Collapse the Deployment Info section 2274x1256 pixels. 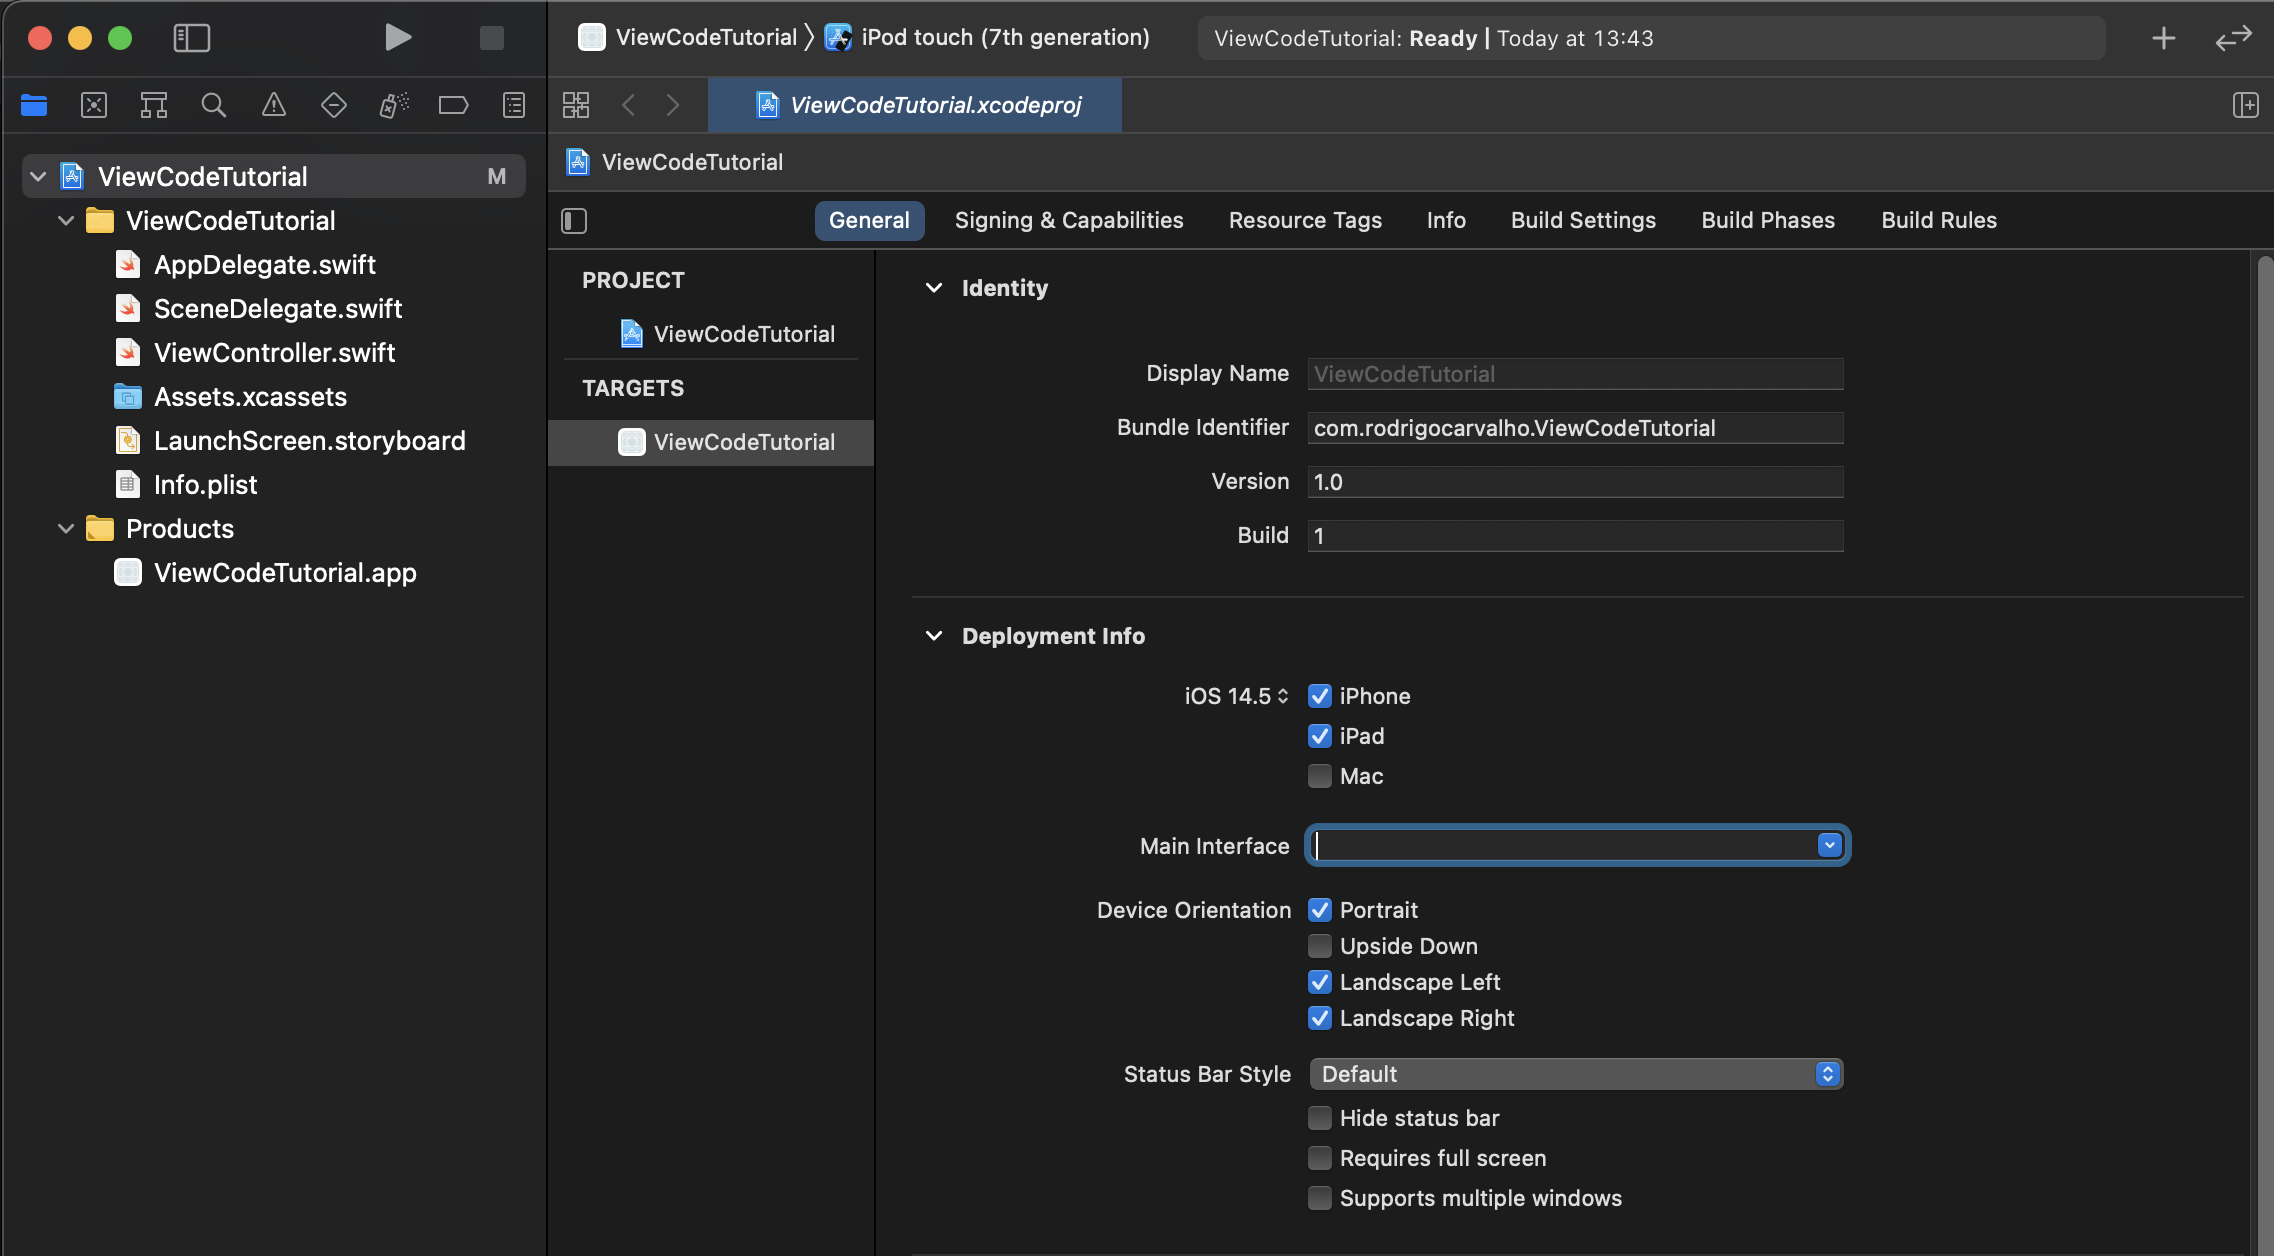coord(934,636)
